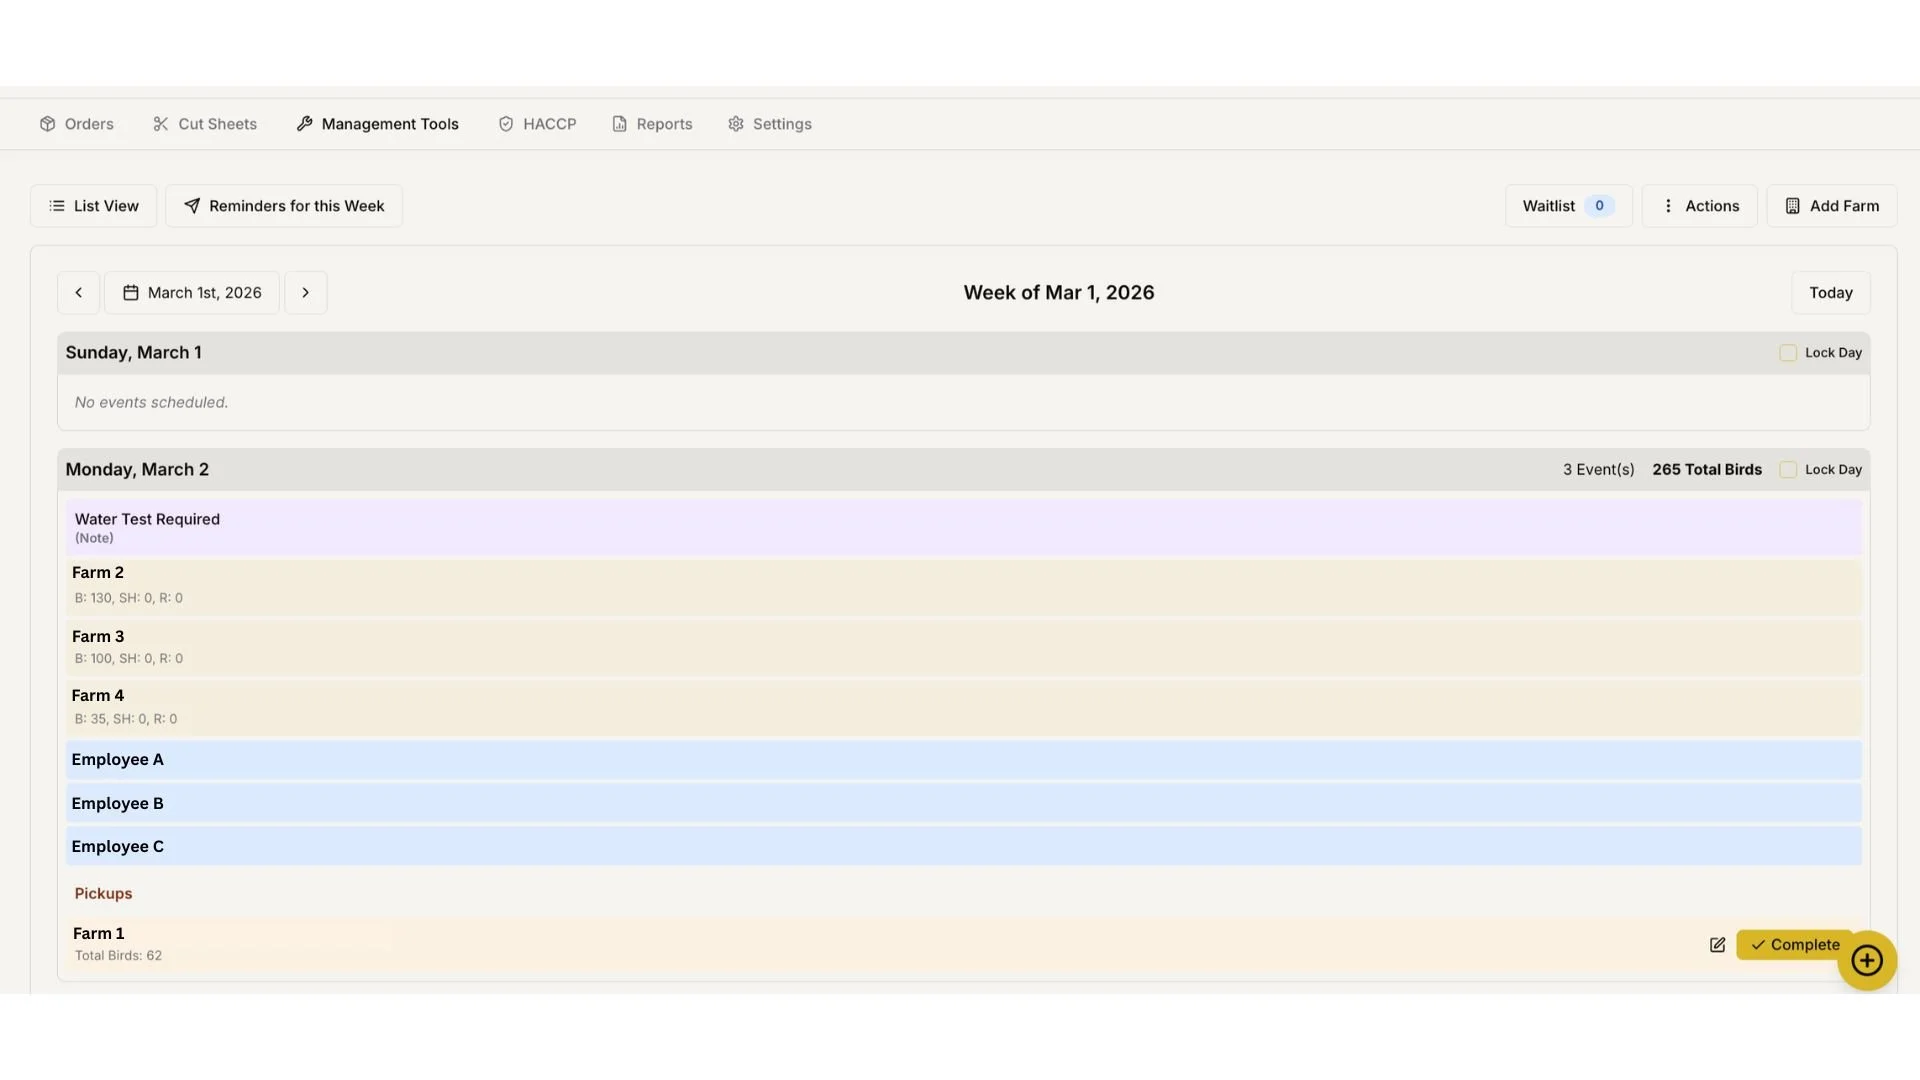Image resolution: width=1920 pixels, height=1080 pixels.
Task: Check Lock Day for Sunday, March 1
Action: pos(1788,353)
